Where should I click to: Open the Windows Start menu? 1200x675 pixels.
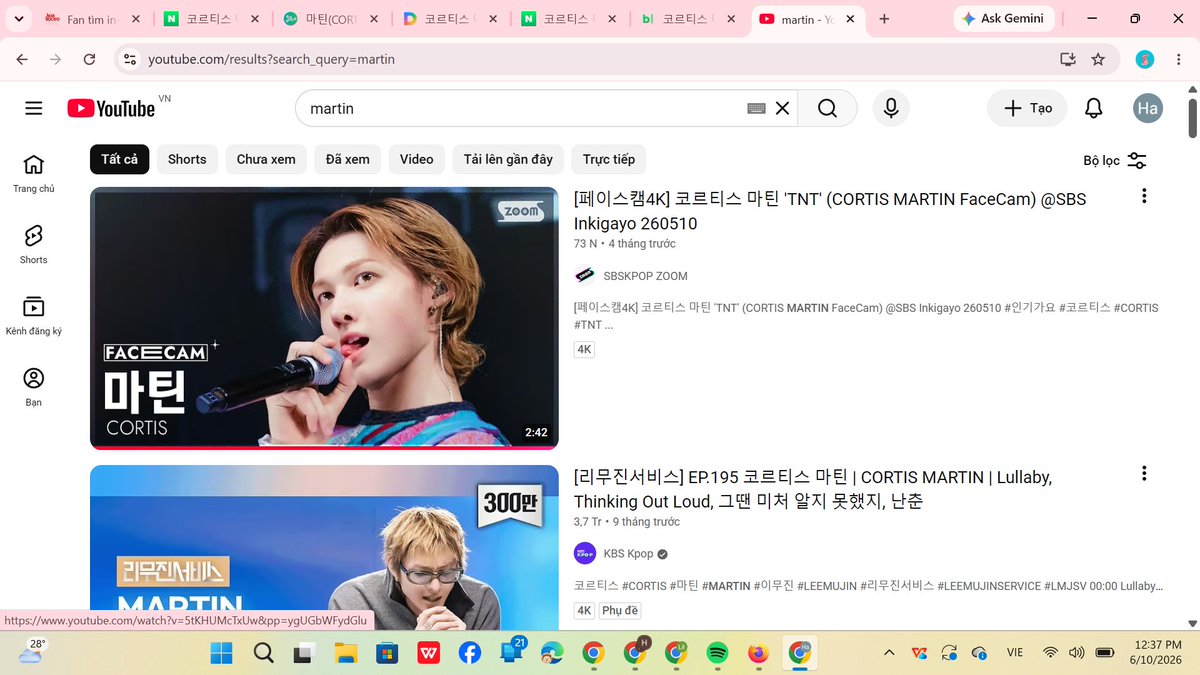tap(221, 653)
